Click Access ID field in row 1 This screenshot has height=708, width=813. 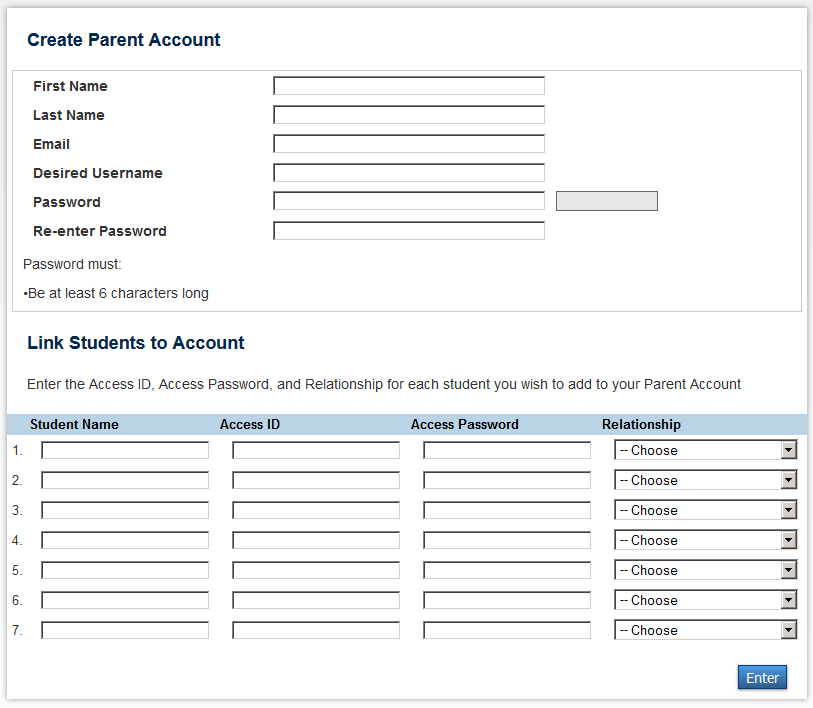click(x=316, y=450)
